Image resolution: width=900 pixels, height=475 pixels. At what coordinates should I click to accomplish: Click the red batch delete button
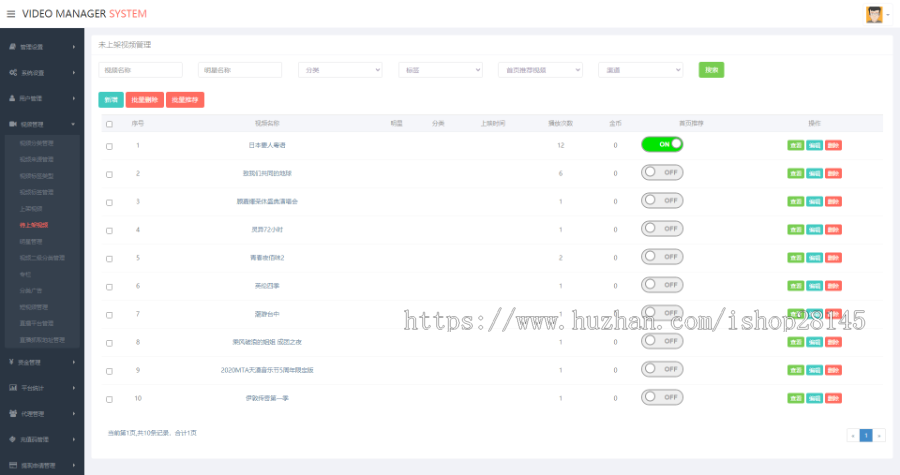145,100
